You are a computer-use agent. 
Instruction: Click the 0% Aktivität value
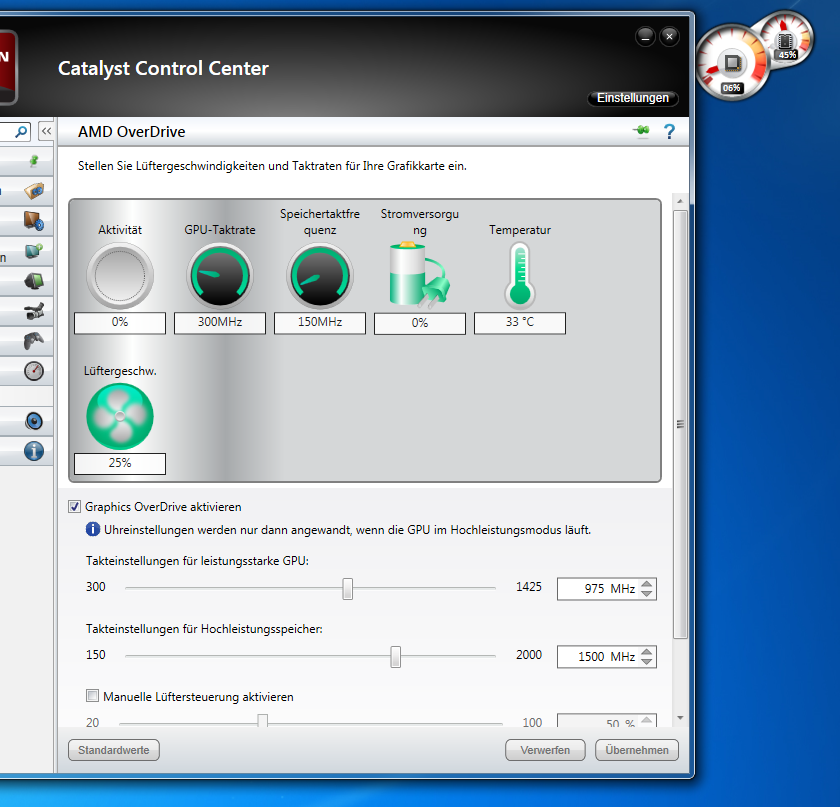coord(120,323)
